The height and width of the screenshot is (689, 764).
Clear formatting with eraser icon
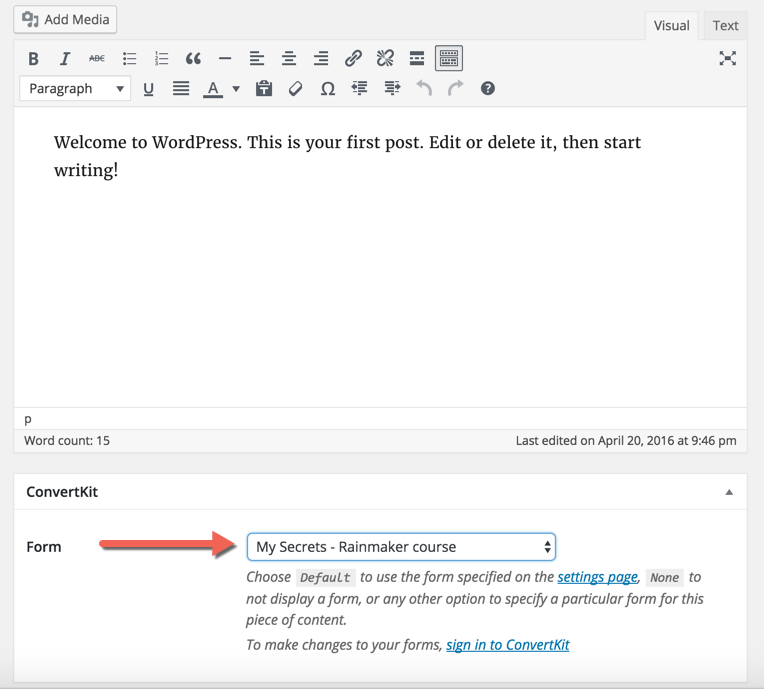[295, 89]
